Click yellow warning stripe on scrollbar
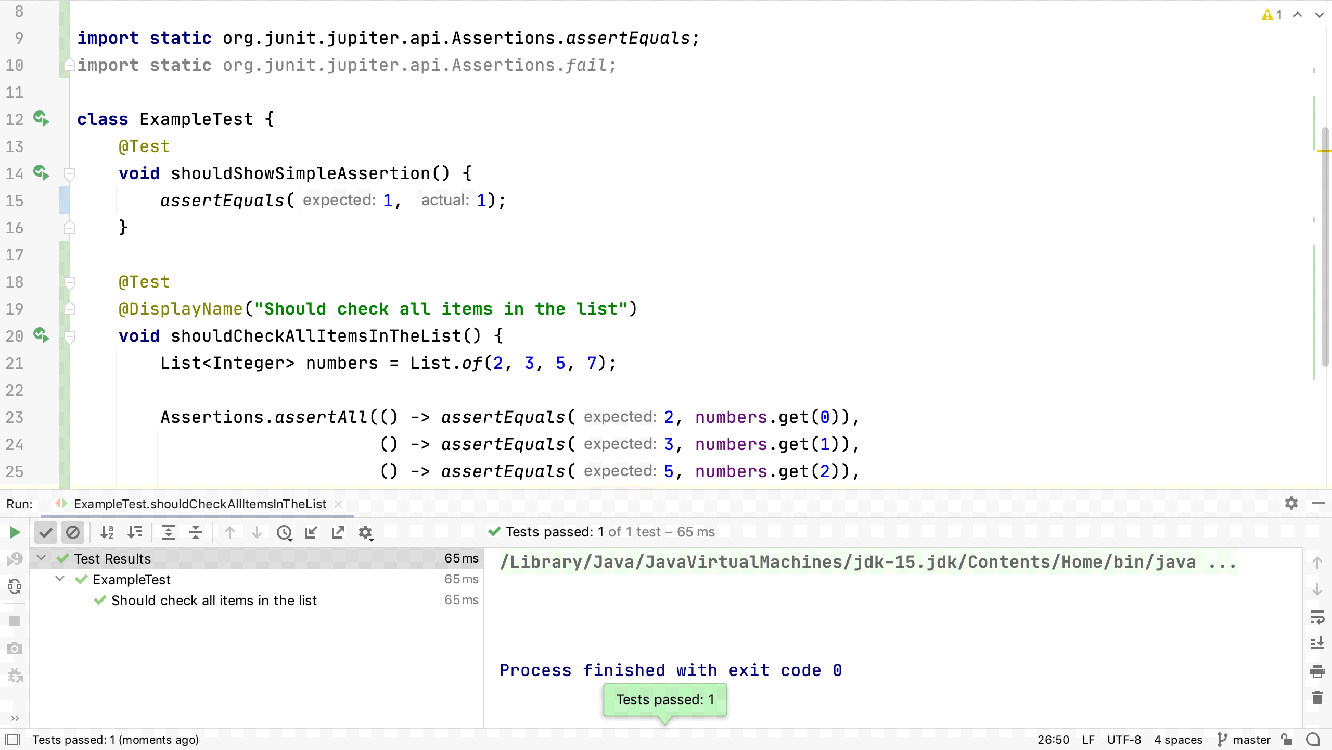 (x=1325, y=151)
